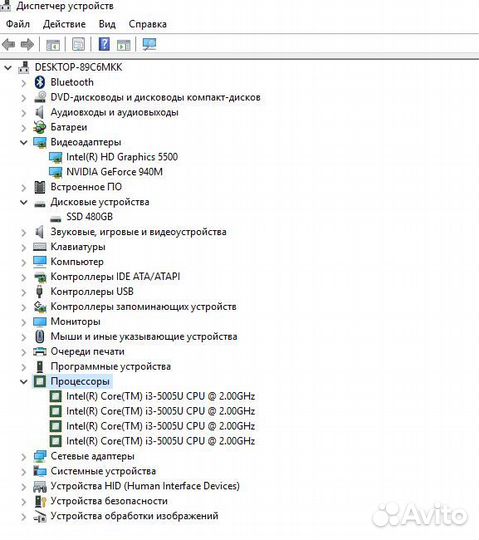Click the HID devices icon
The width and height of the screenshot is (479, 540).
coord(40,486)
